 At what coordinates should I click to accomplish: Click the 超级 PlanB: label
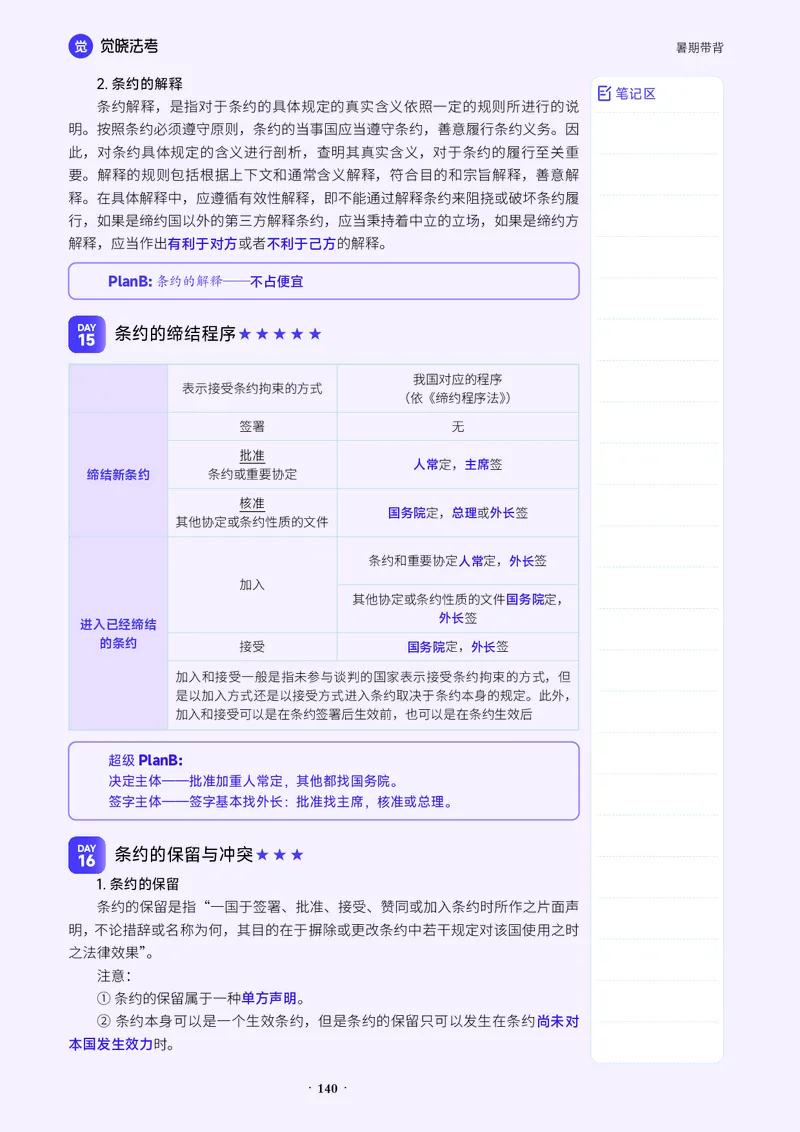tap(145, 760)
